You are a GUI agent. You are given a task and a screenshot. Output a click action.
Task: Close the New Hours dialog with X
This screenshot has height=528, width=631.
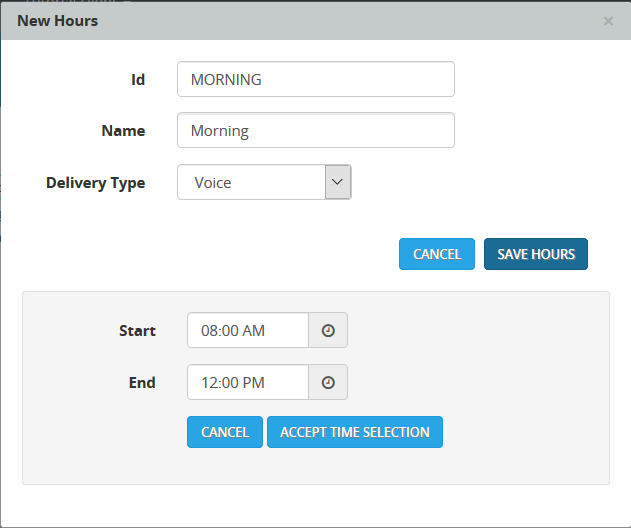click(x=608, y=21)
